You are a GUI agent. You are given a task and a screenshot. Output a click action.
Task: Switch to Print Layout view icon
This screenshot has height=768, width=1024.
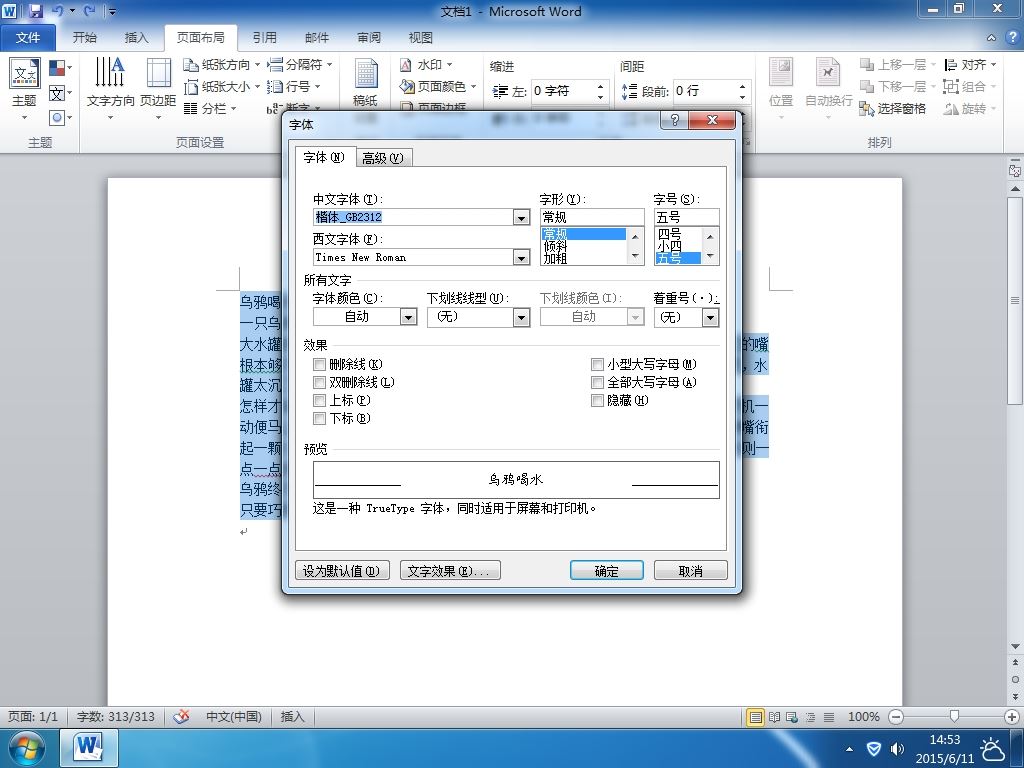click(756, 717)
